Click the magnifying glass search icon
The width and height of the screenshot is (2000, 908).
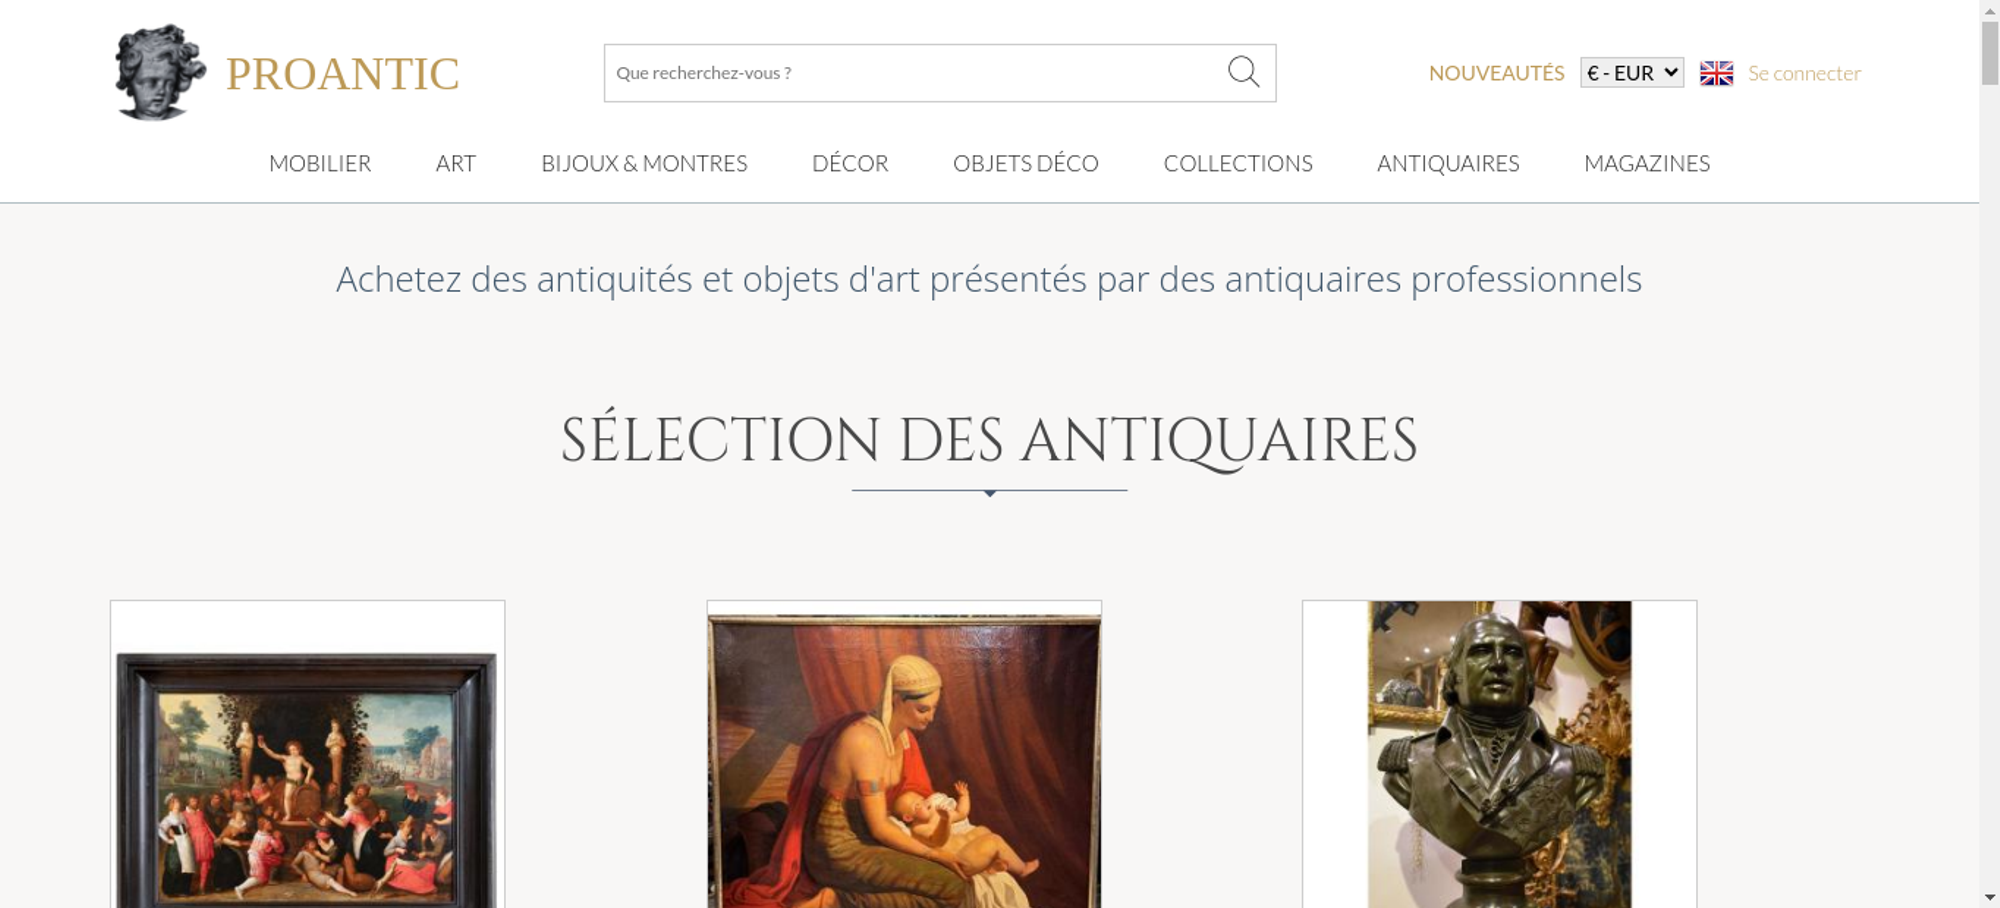[x=1243, y=72]
